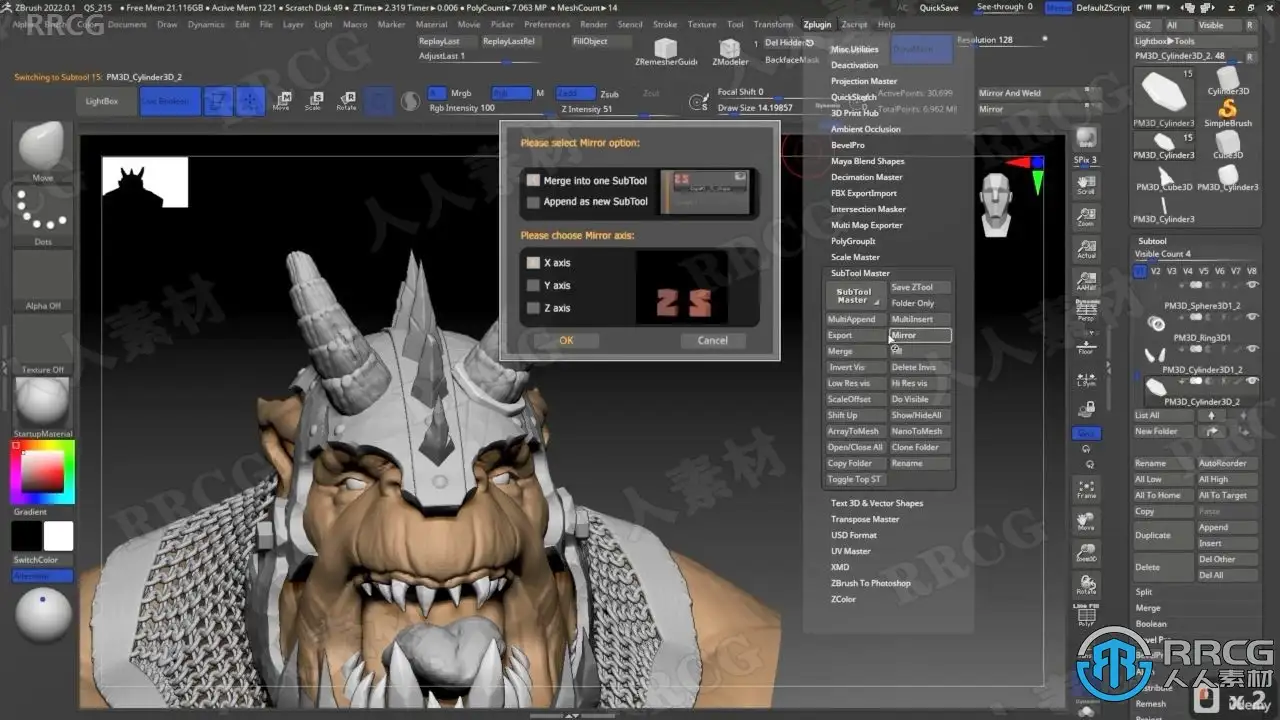Tick the Z axis checkbox
Screen dimensions: 1280x720
(x=534, y=308)
